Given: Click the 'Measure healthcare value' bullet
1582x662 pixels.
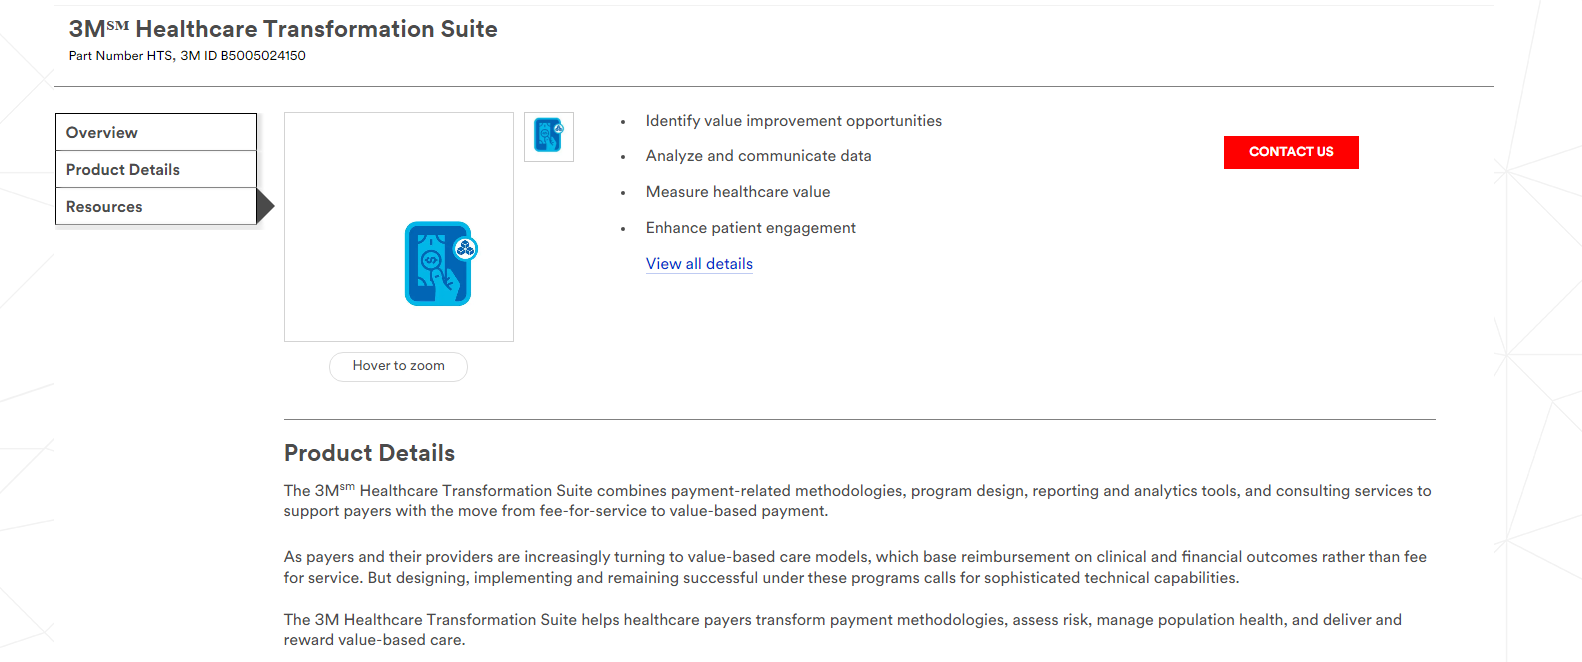Looking at the screenshot, I should point(737,192).
